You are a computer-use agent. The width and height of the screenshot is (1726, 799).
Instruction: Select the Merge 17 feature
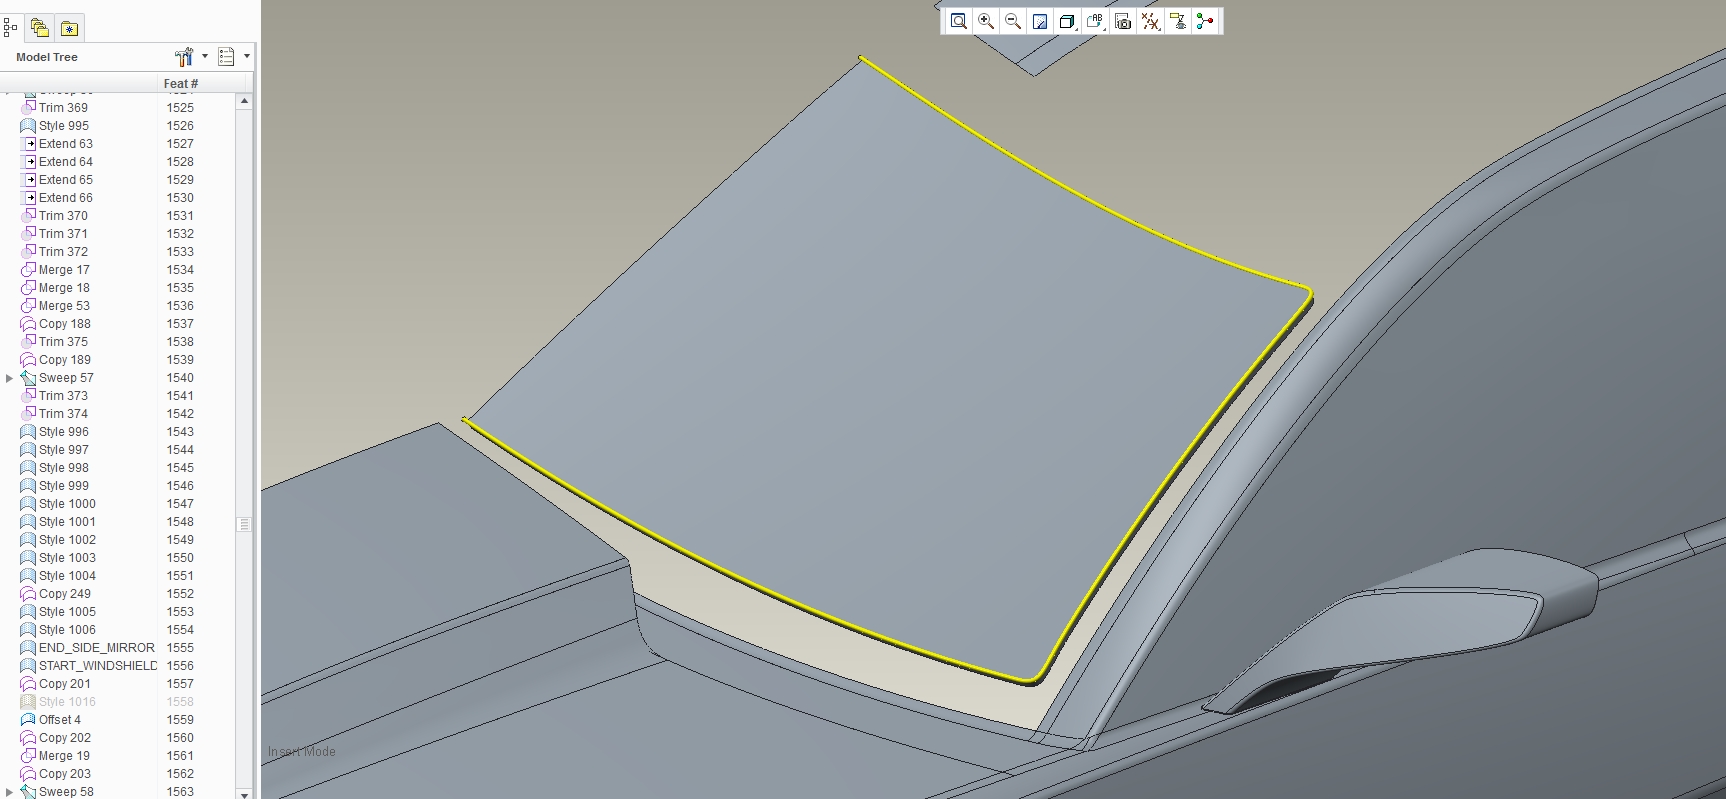tap(64, 270)
